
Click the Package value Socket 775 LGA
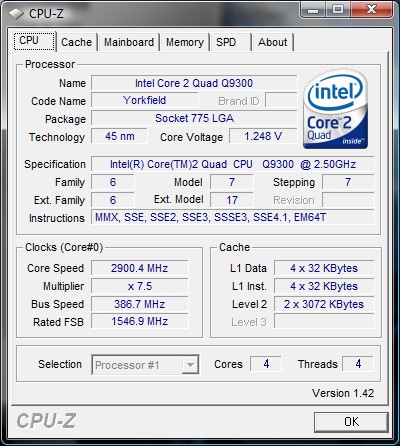(194, 118)
